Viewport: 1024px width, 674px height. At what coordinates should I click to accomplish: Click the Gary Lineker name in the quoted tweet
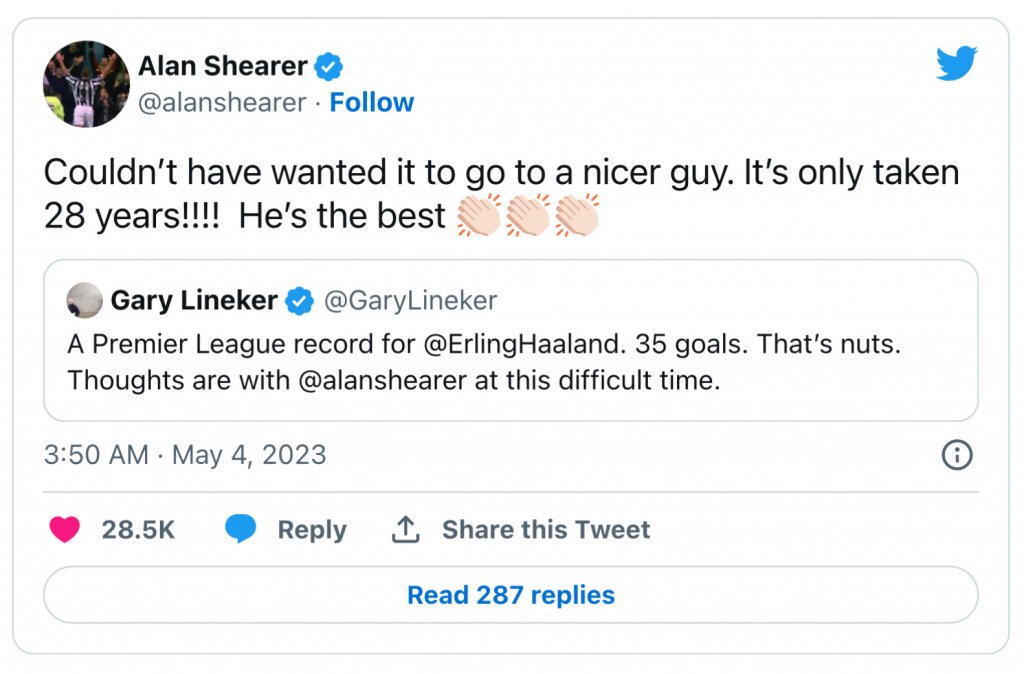click(194, 300)
